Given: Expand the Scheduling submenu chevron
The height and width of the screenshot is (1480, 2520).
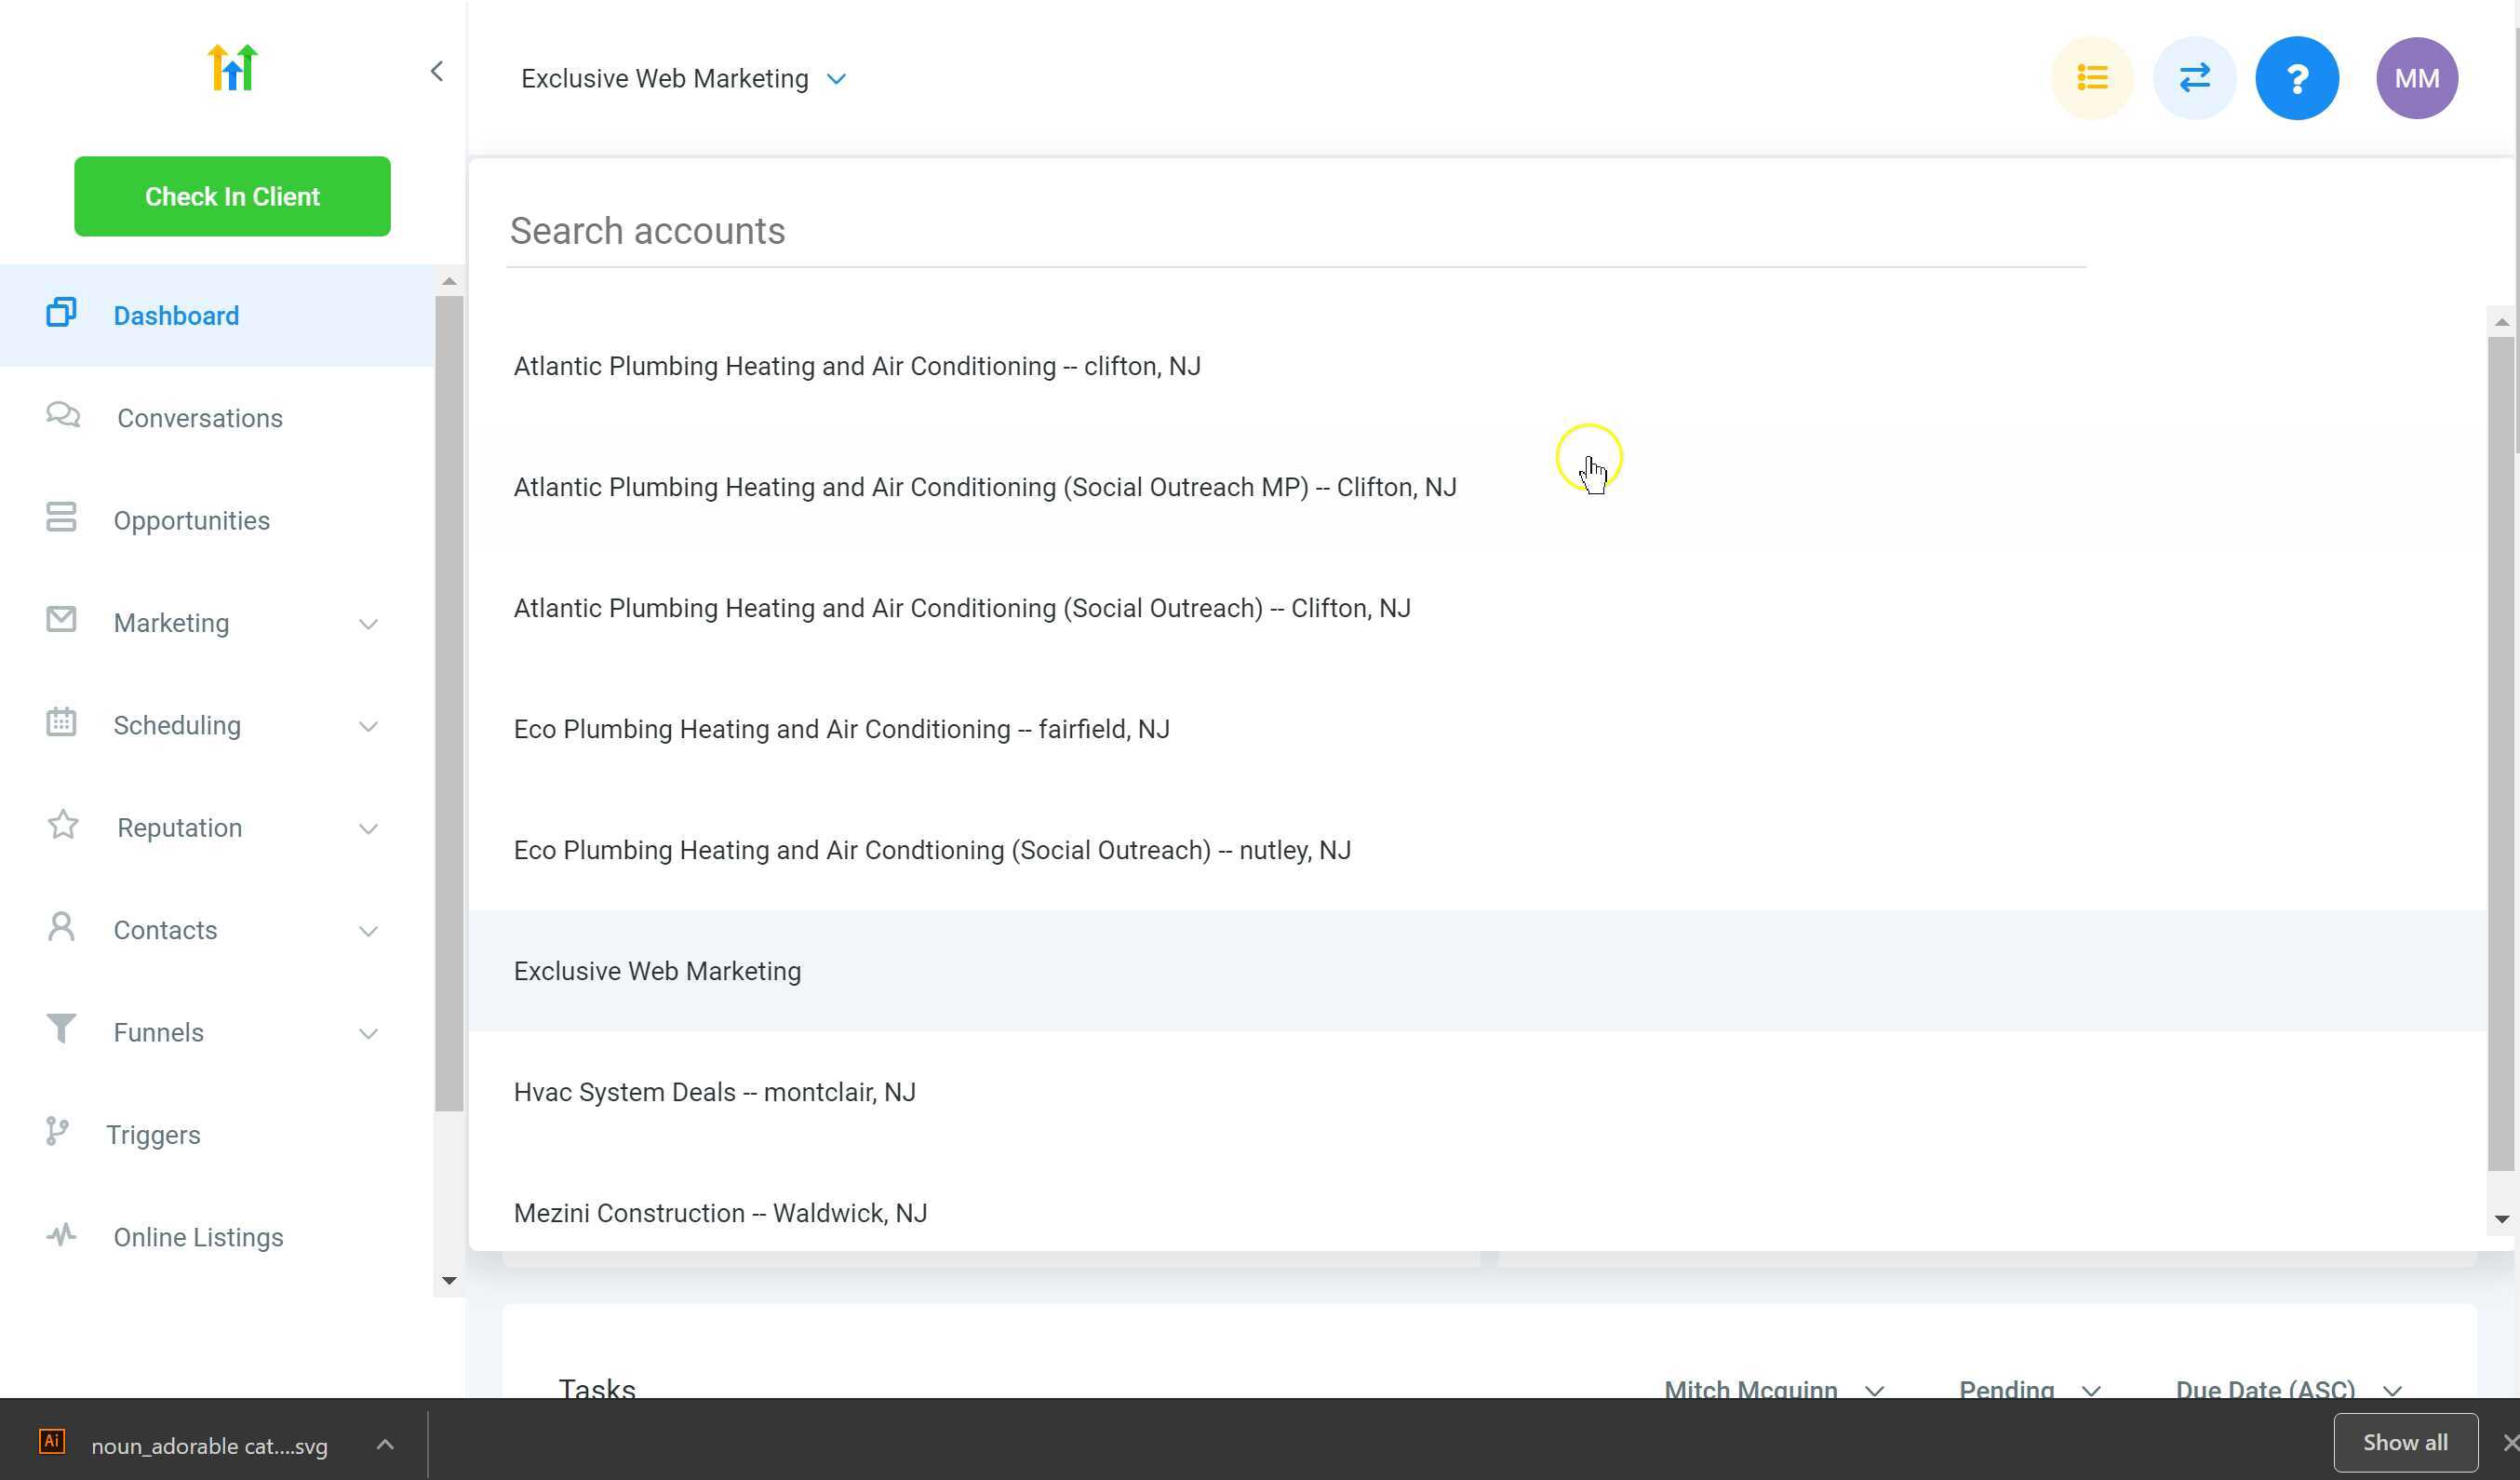Looking at the screenshot, I should coord(368,726).
